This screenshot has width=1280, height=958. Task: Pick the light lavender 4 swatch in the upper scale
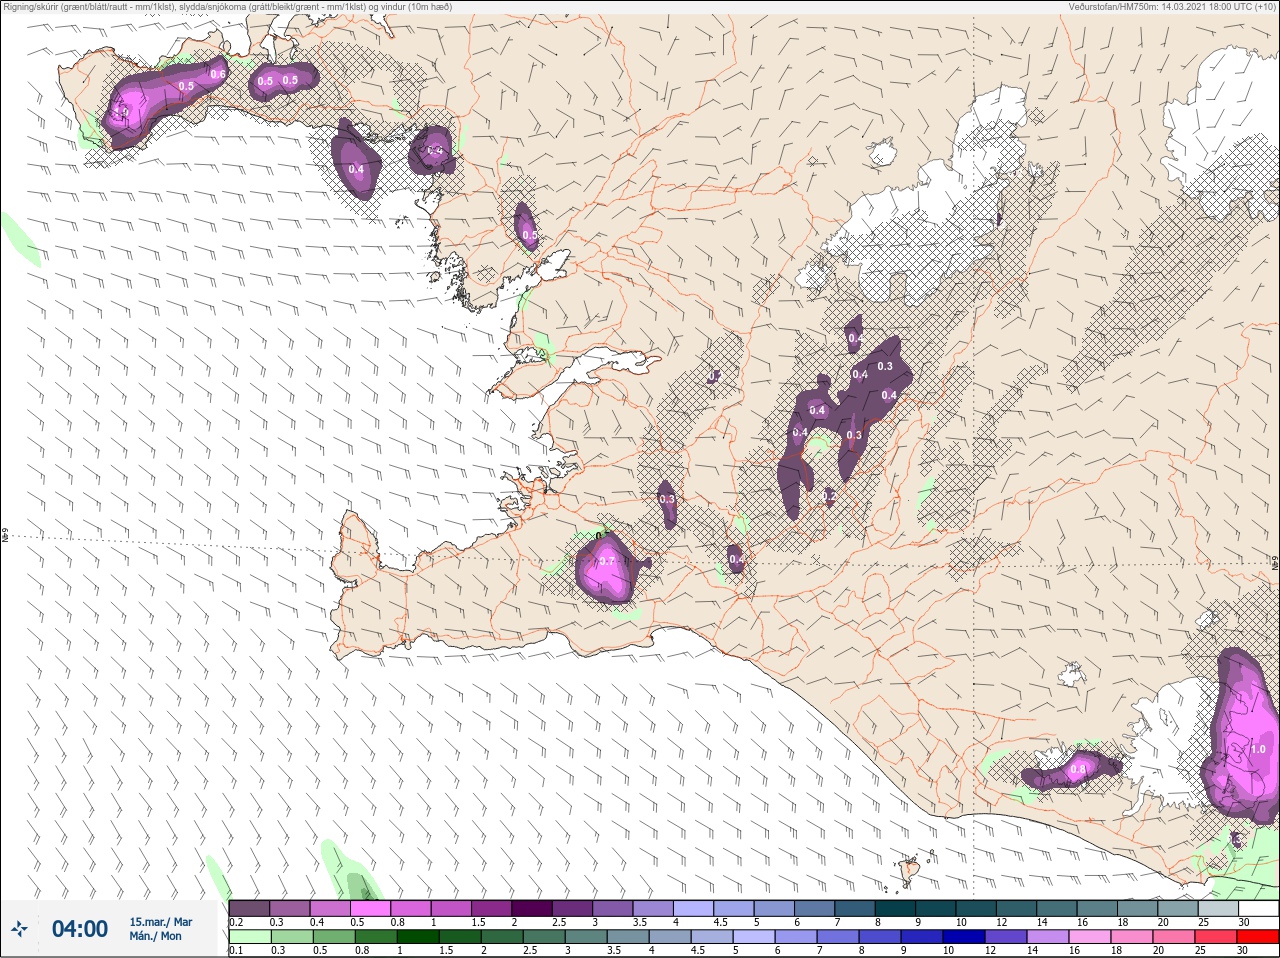(694, 908)
